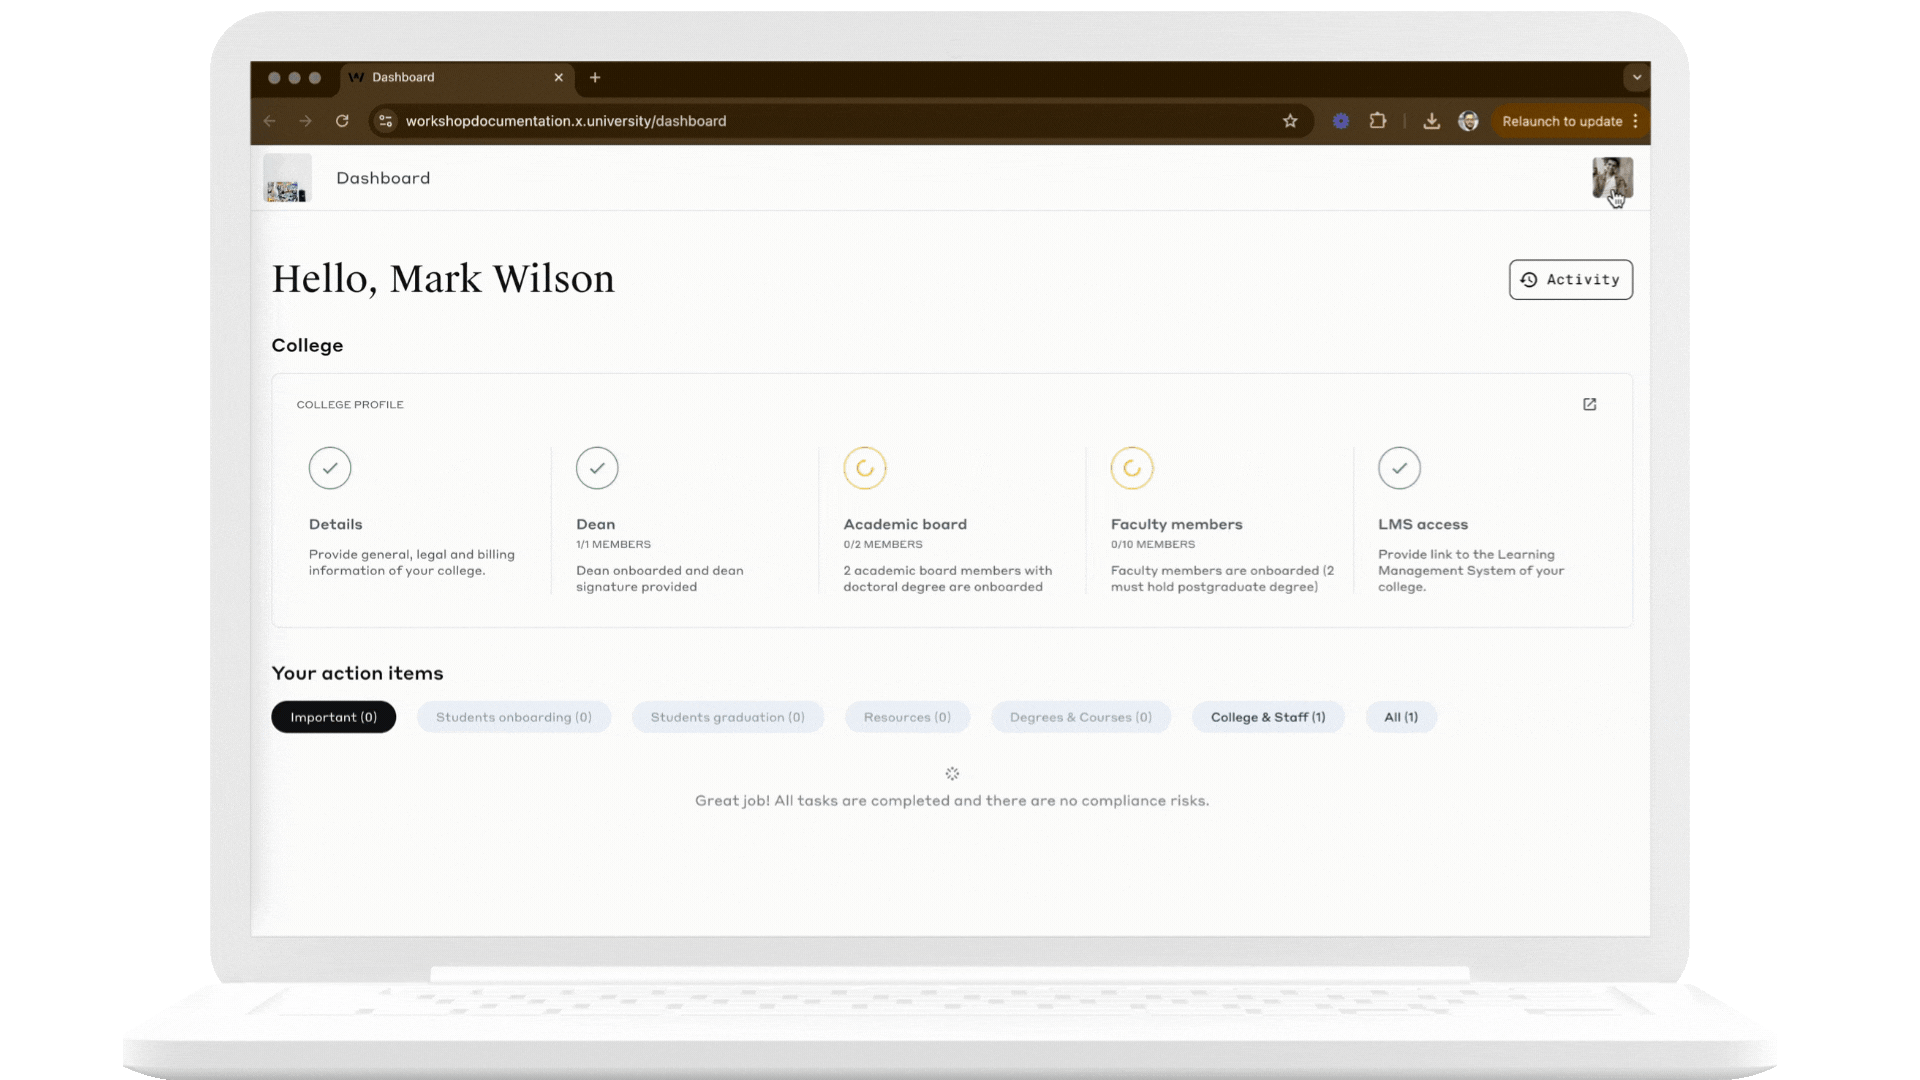Screen dimensions: 1920x1080
Task: Expand the tab search chevron
Action: 1636,77
